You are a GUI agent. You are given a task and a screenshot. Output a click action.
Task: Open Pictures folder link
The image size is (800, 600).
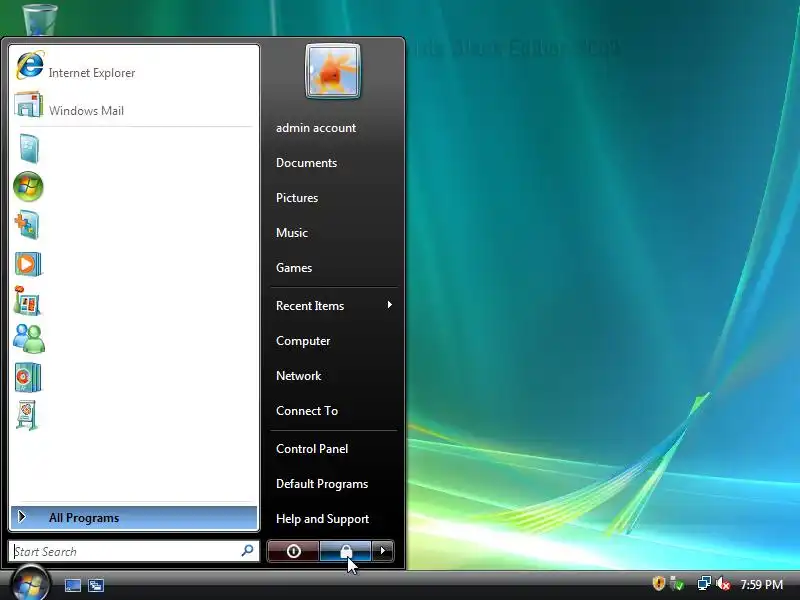[297, 198]
